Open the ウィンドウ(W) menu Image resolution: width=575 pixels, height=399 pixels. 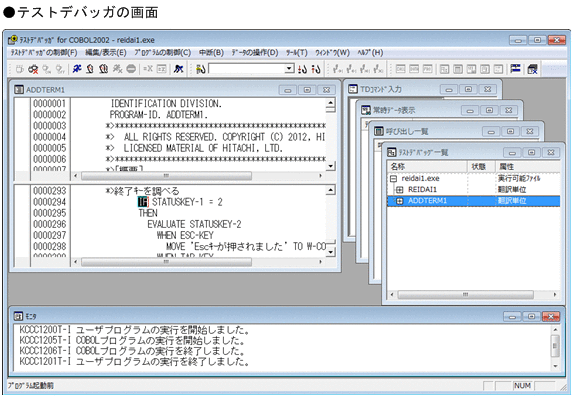332,52
